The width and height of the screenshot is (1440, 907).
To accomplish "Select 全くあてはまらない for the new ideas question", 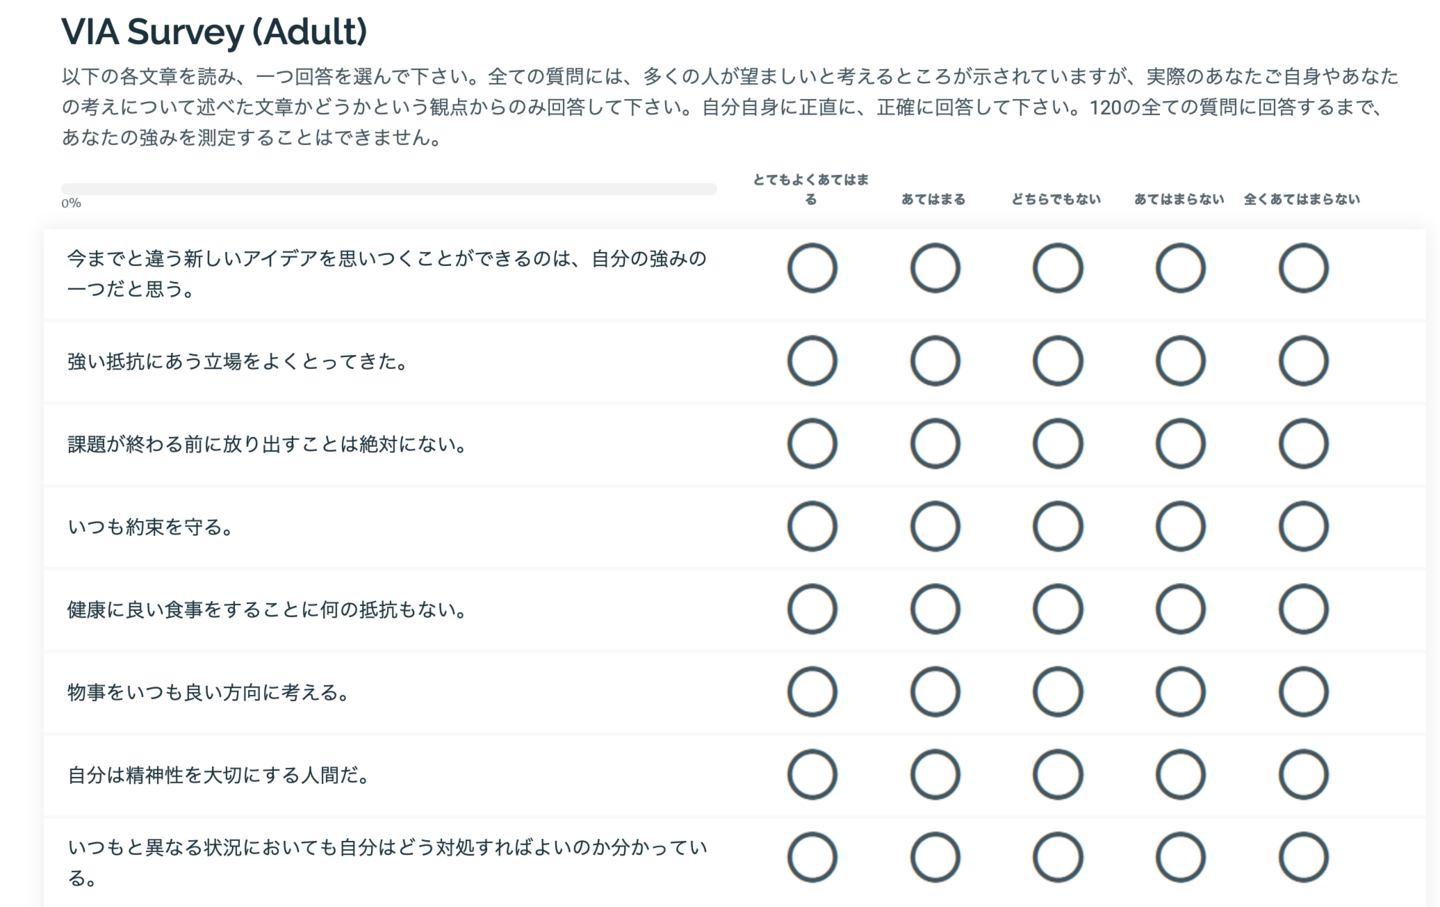I will pyautogui.click(x=1303, y=268).
